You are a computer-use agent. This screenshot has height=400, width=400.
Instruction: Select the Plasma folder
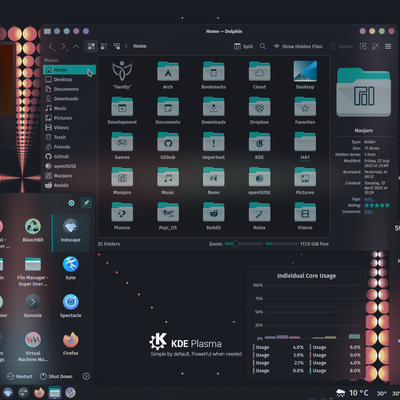pyautogui.click(x=122, y=216)
